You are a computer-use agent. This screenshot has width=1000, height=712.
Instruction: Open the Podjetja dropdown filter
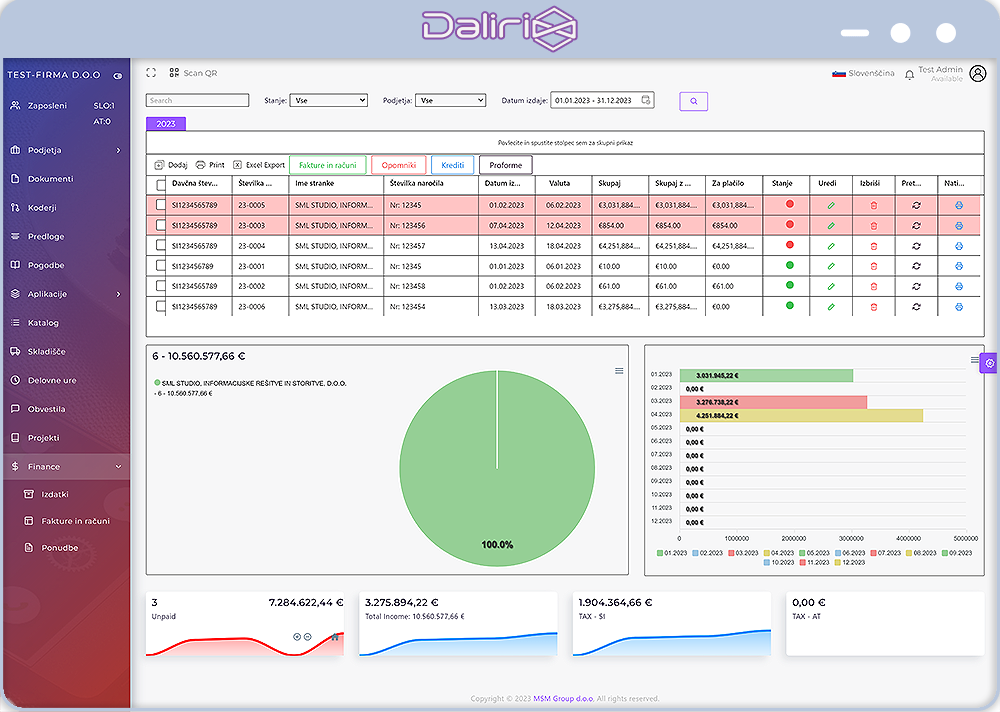click(x=450, y=101)
